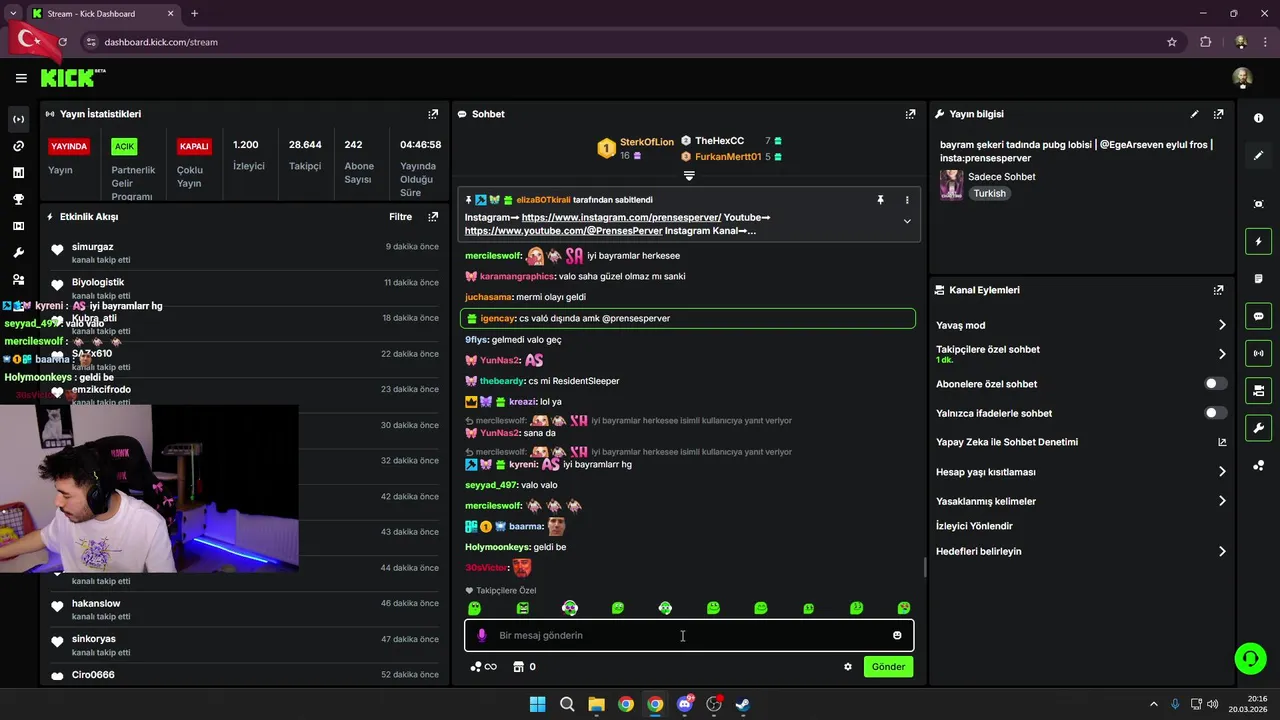
Task: Open the emoji picker in chat input
Action: point(897,635)
